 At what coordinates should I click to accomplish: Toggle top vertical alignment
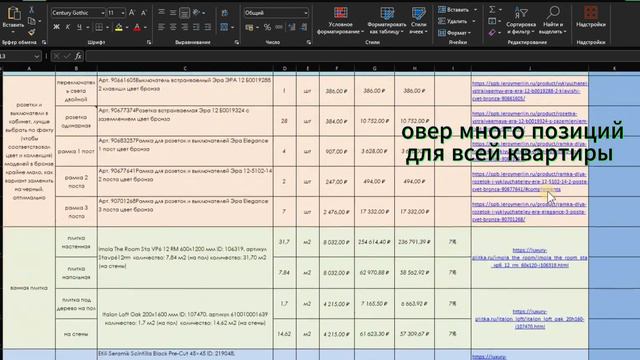click(162, 13)
